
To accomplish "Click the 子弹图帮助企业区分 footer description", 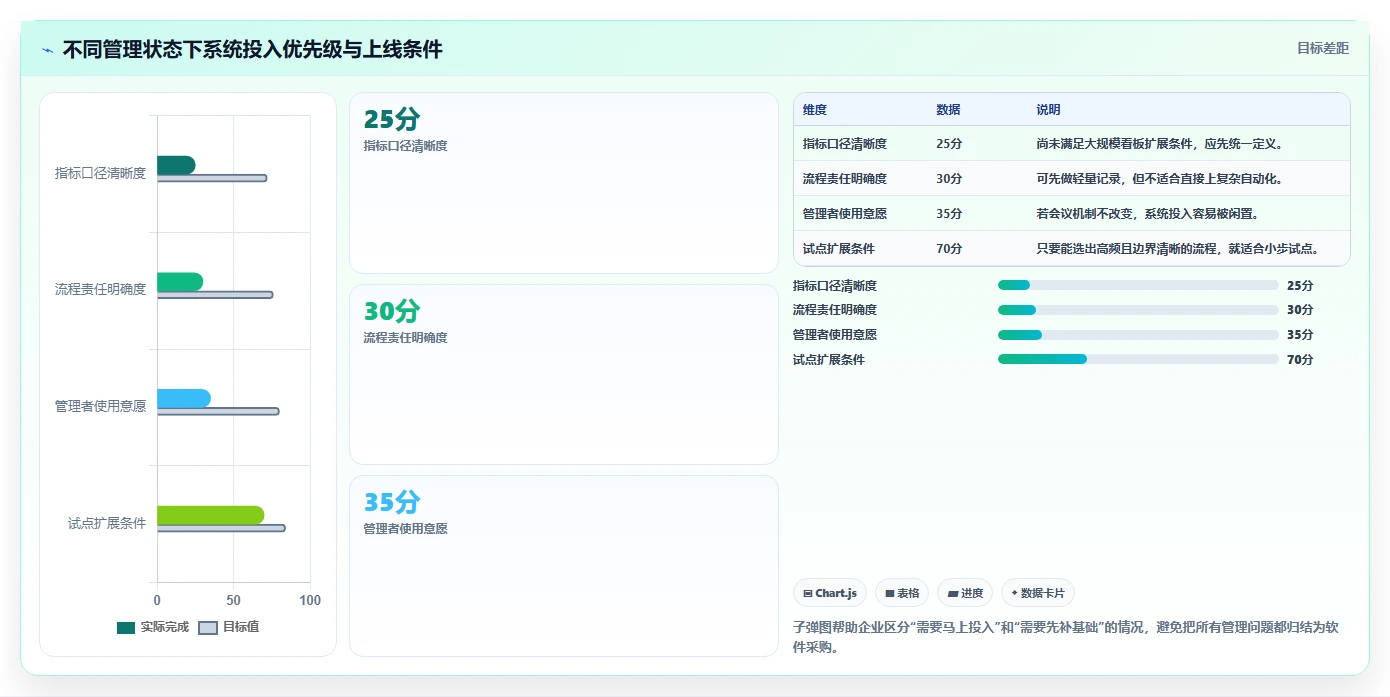I will [x=1065, y=637].
